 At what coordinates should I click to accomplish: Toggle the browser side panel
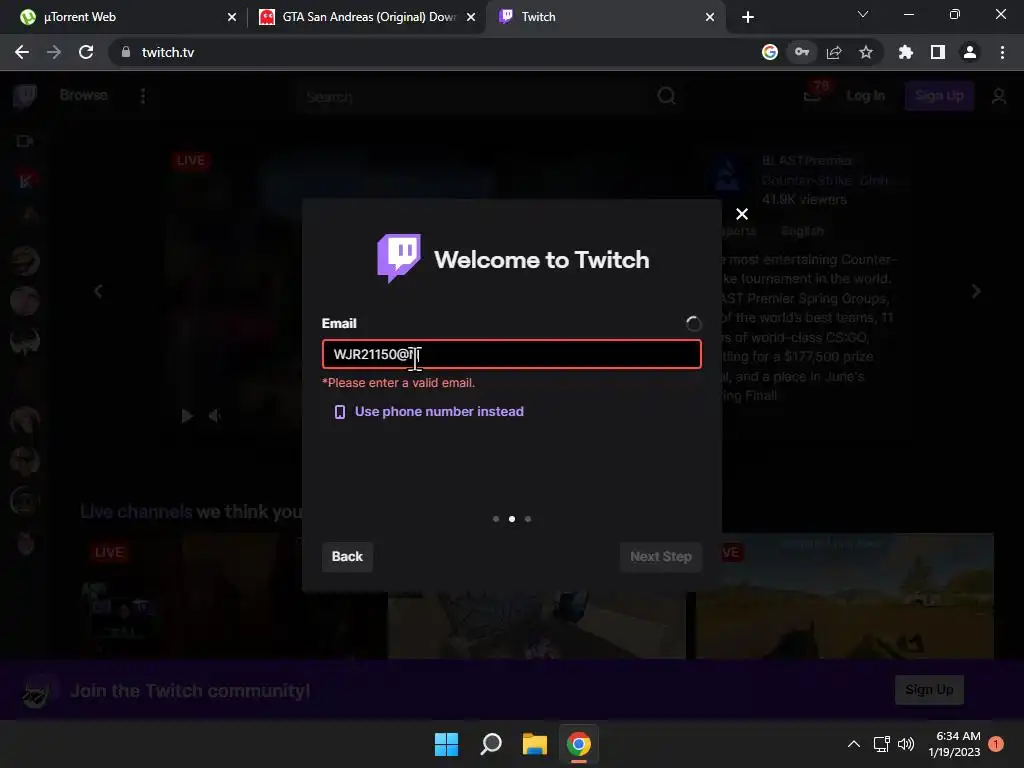pyautogui.click(x=938, y=52)
